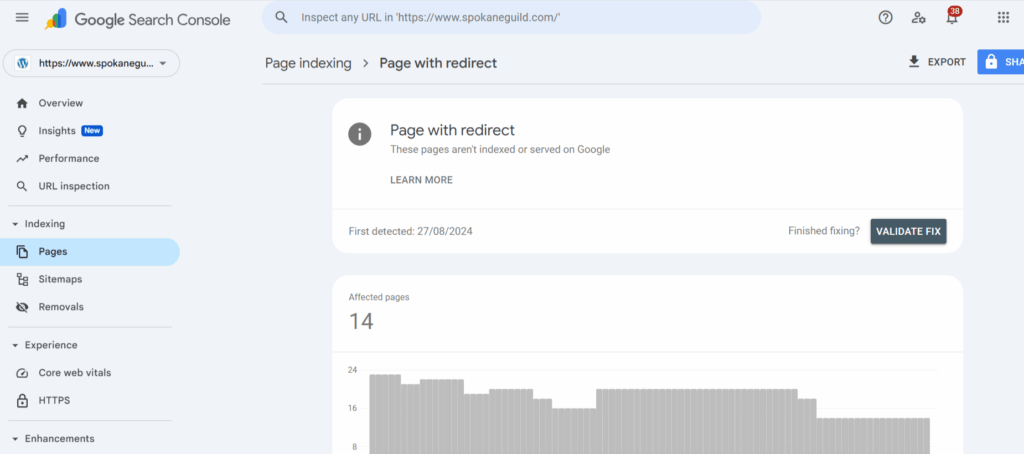Open the spokaneguild property selector dropdown

coord(91,63)
